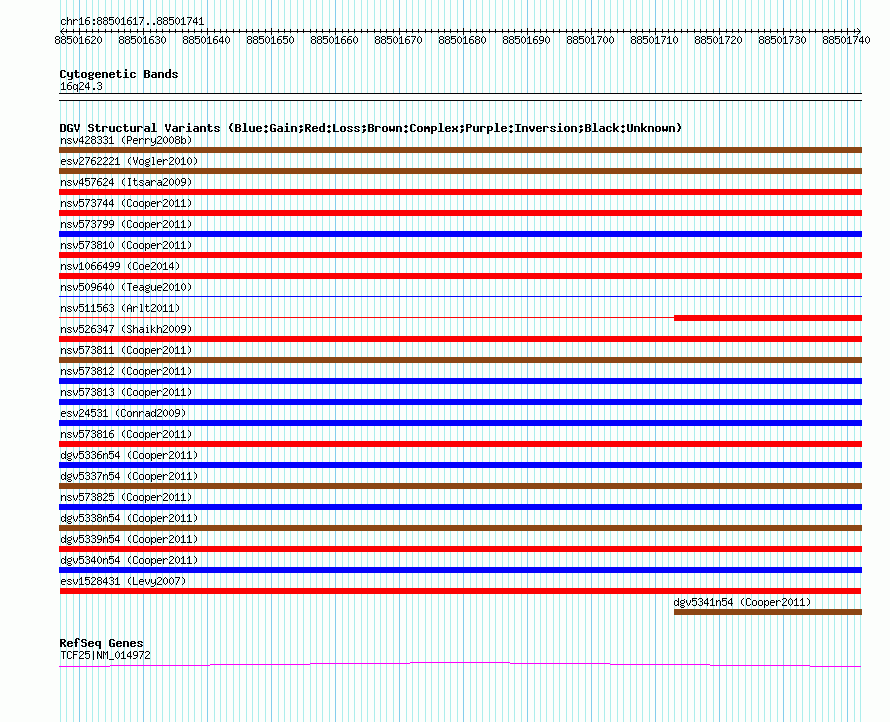
Task: Click the DGV Structural Variants track title
Action: (371, 128)
